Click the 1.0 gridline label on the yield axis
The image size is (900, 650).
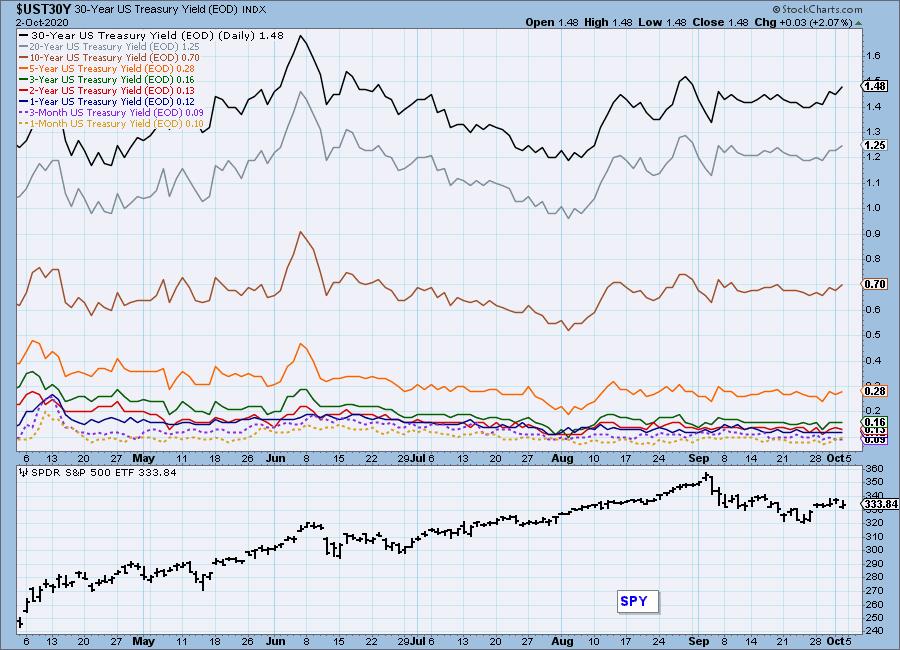point(873,208)
